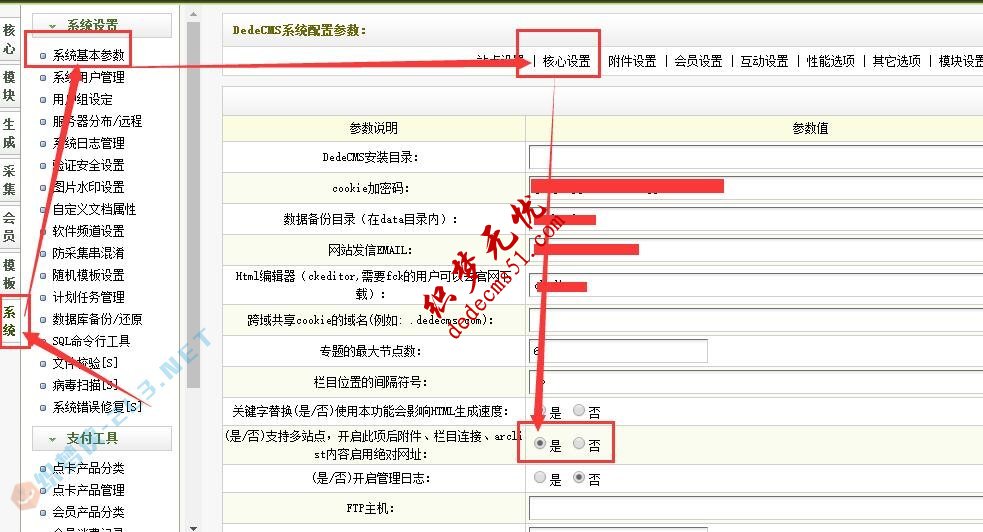Click sidebar scrollbar up arrow

[x=193, y=14]
